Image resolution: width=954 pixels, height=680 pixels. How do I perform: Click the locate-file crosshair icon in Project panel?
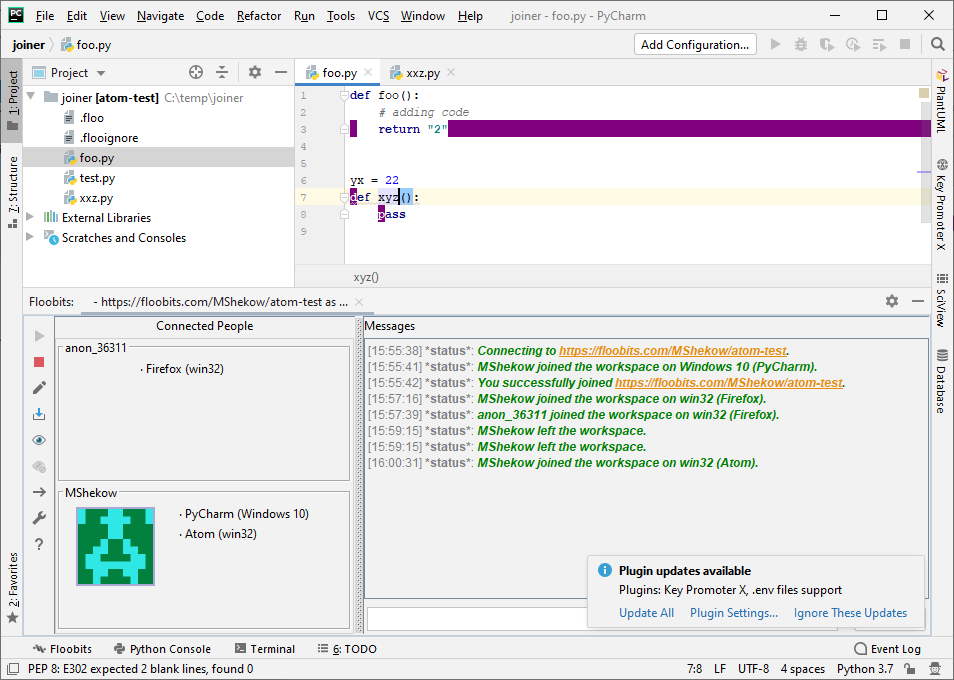click(196, 72)
